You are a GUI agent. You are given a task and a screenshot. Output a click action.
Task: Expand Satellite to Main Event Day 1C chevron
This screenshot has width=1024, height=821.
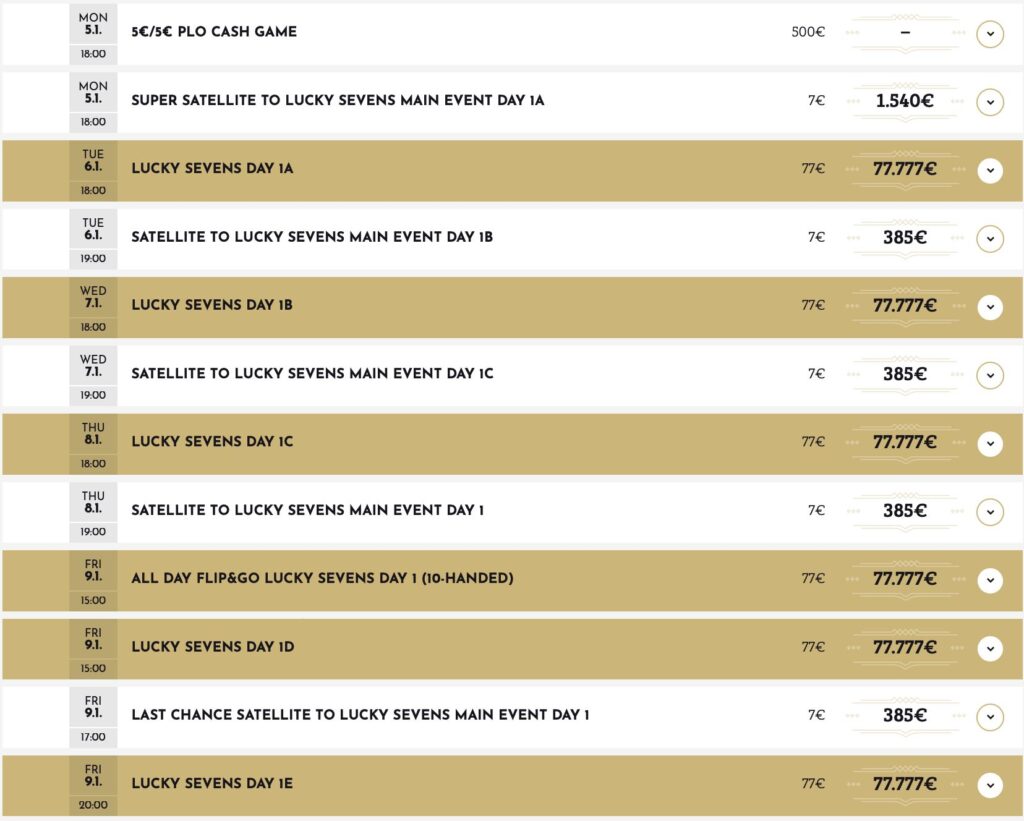pyautogui.click(x=989, y=375)
